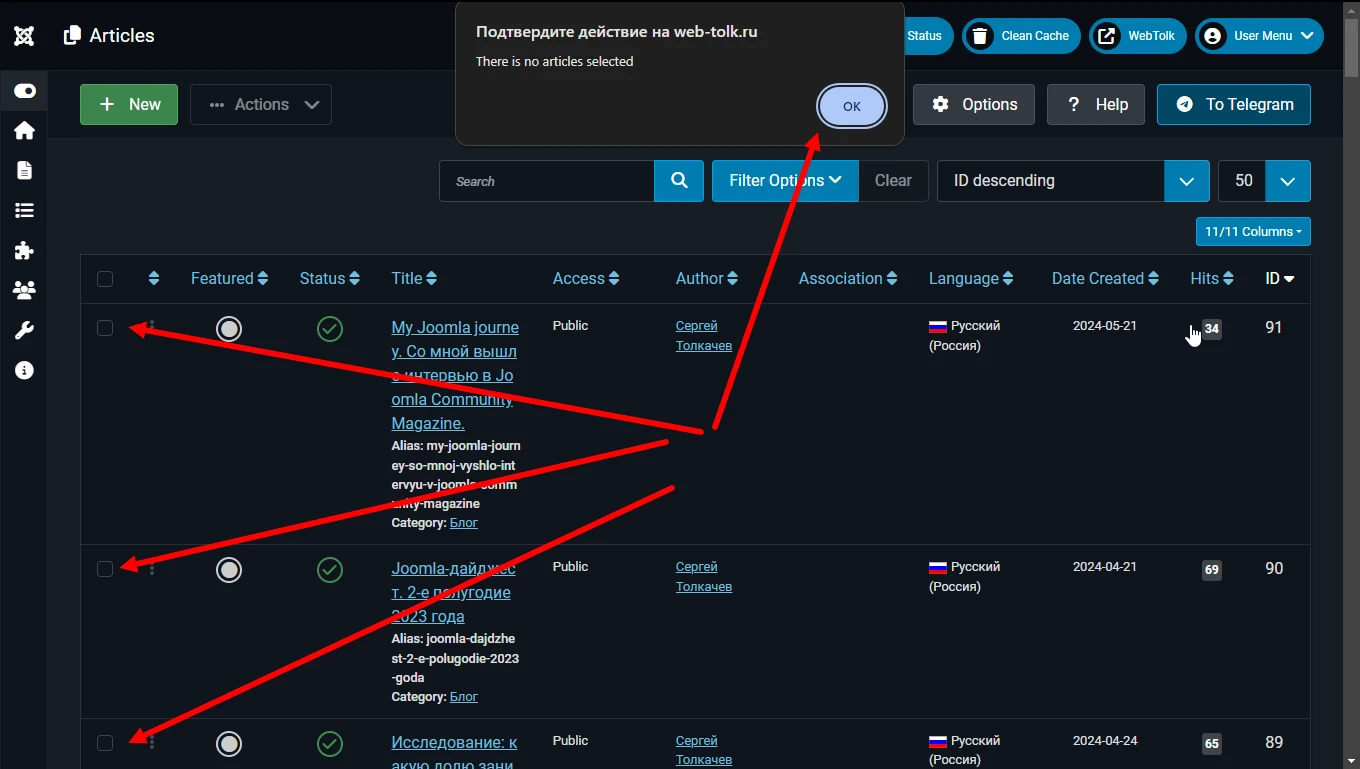This screenshot has height=769, width=1360.
Task: Click drag handle dots for article 91
Action: click(152, 328)
